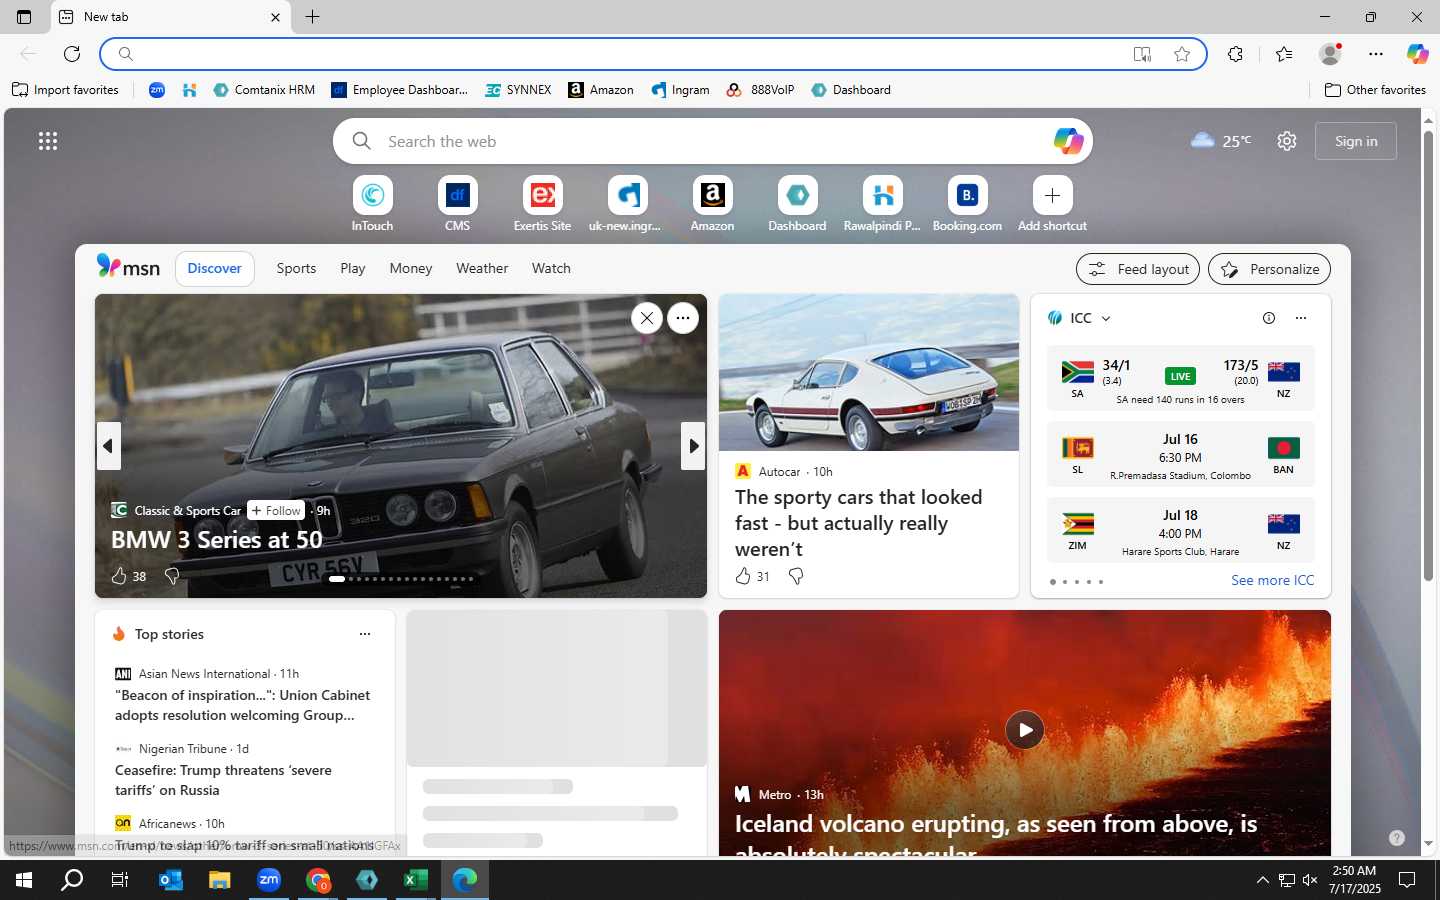The image size is (1440, 900).
Task: Select the Discover tab
Action: [215, 268]
